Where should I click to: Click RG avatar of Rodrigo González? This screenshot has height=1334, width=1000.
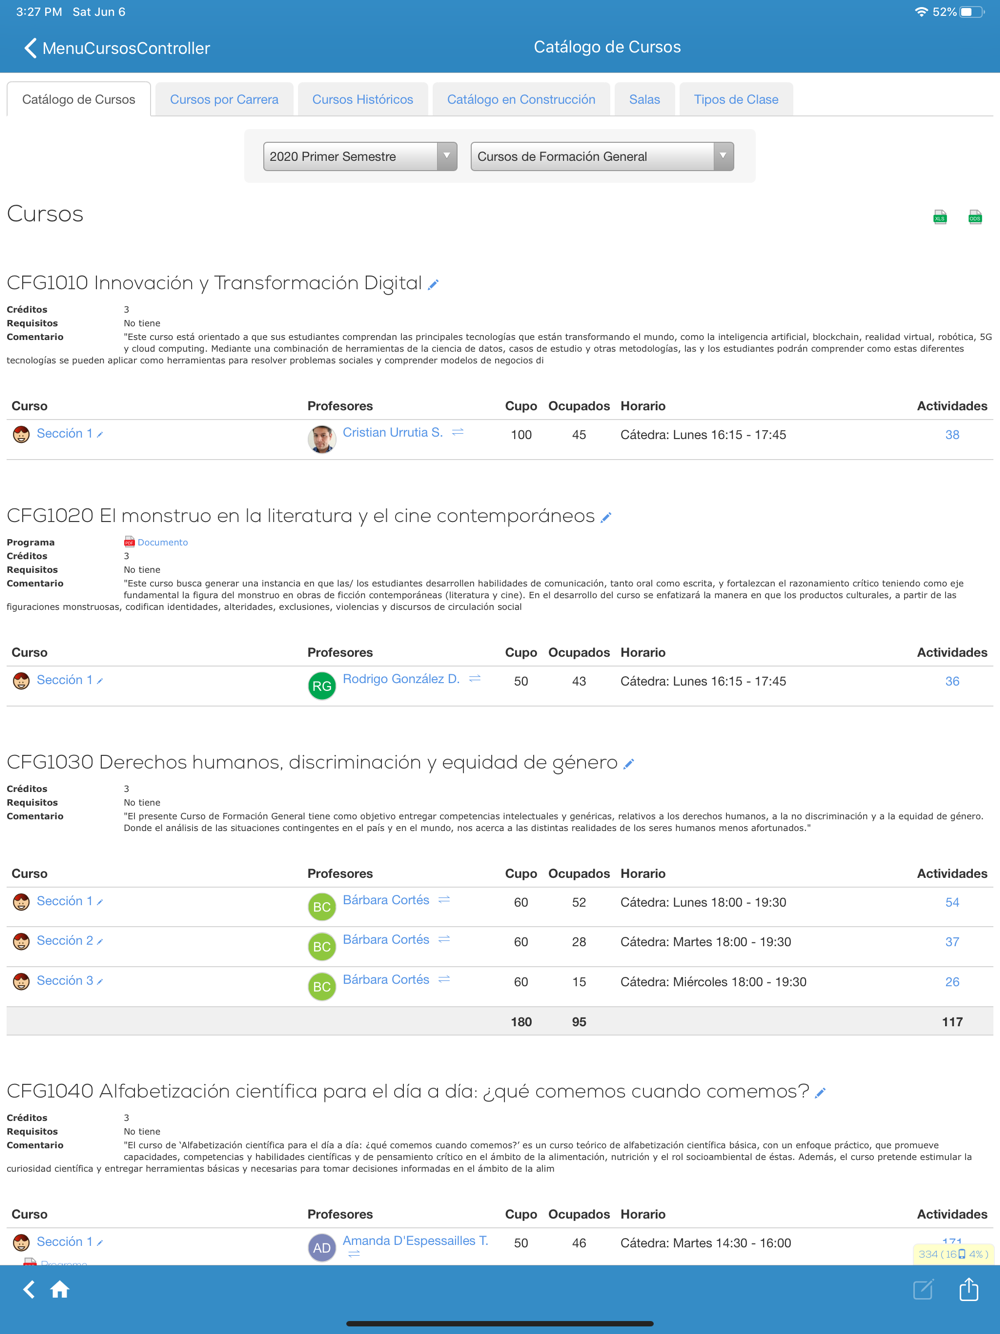point(322,686)
